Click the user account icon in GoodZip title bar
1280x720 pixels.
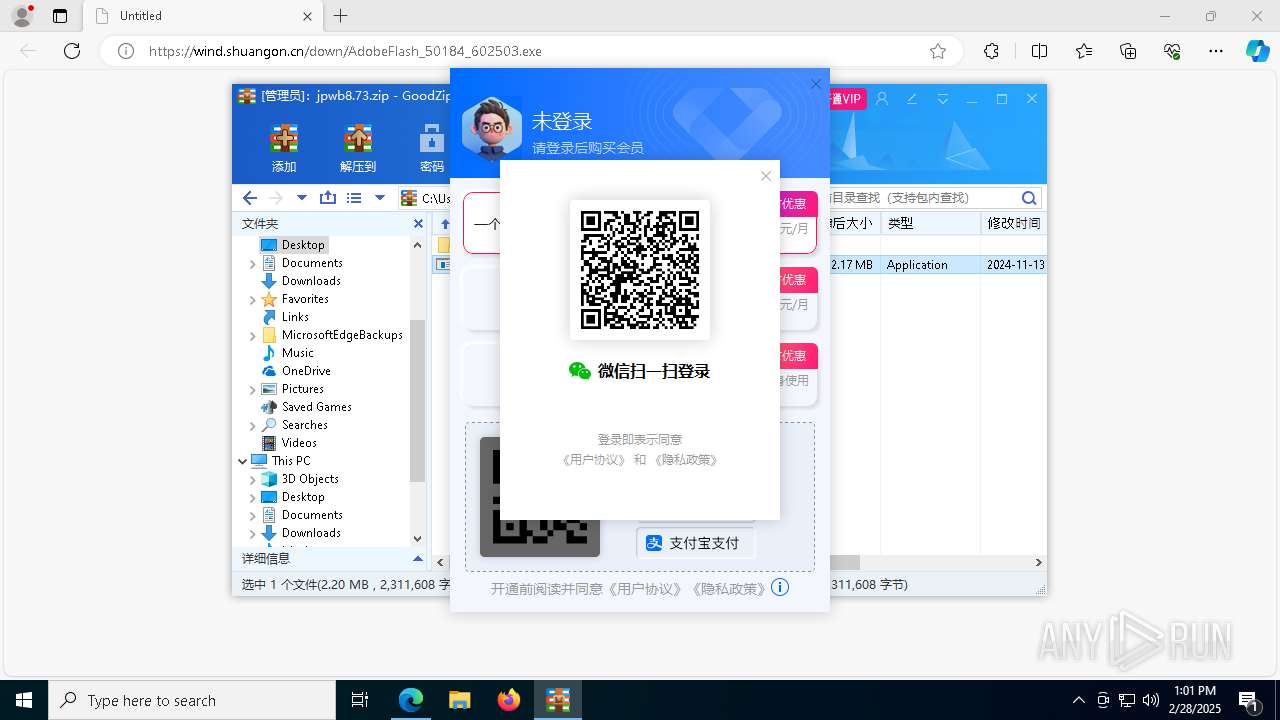[882, 99]
